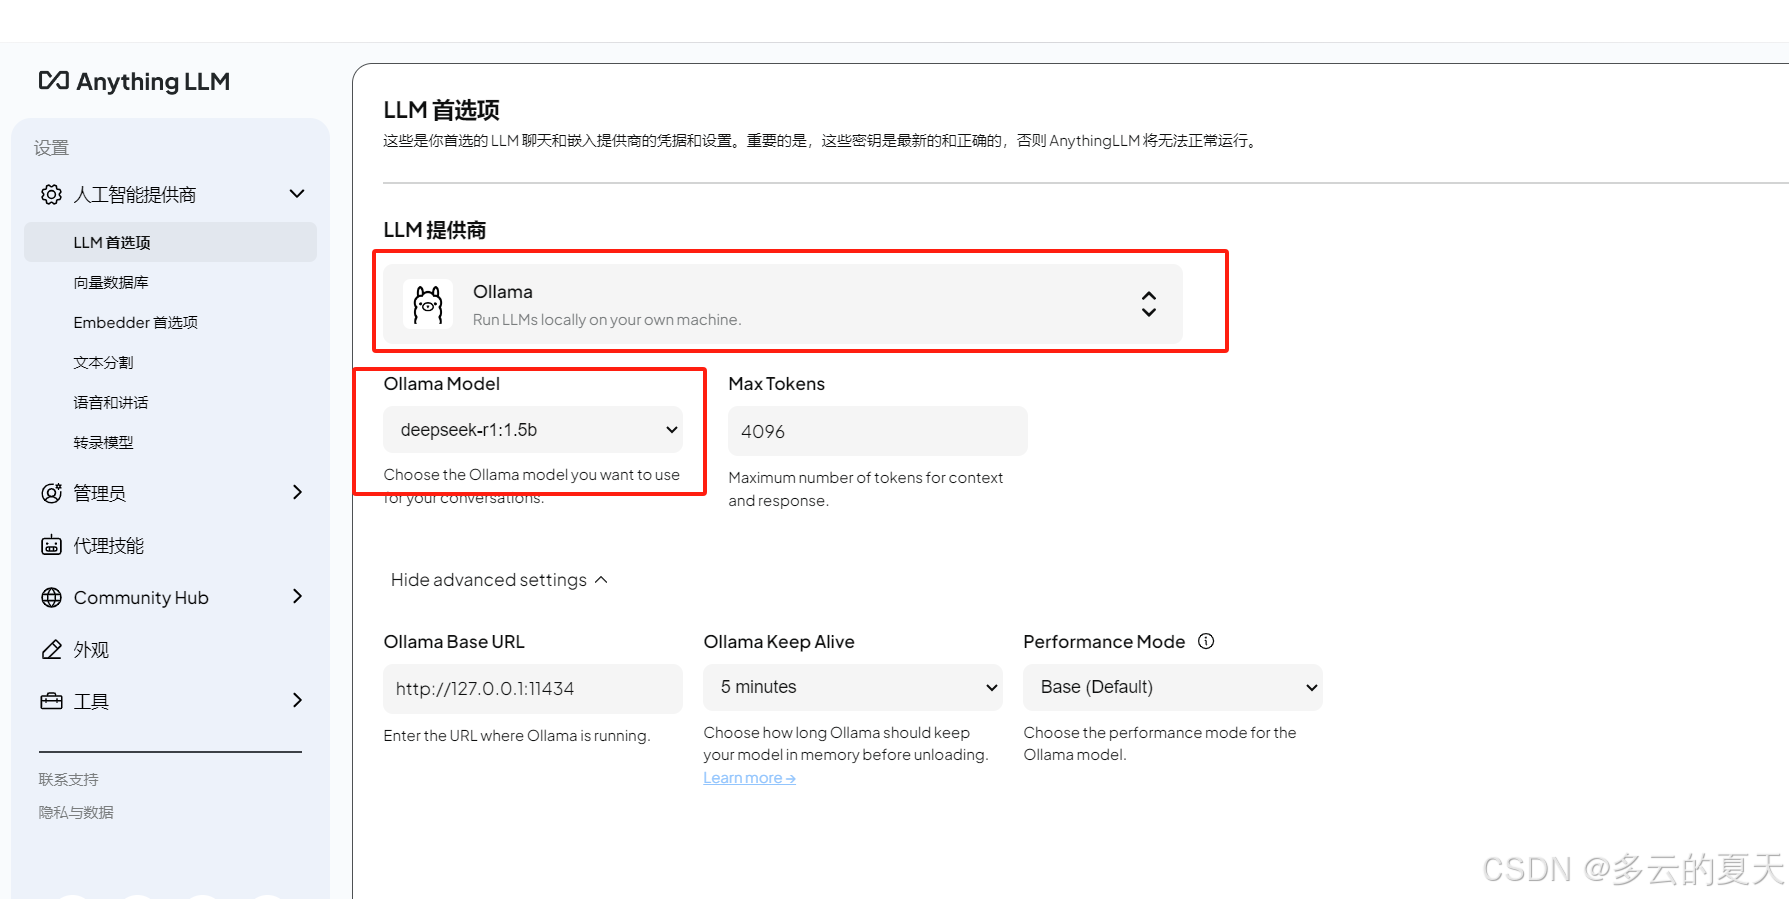Open the Performance Mode dropdown
Viewport: 1789px width, 899px height.
(x=1173, y=687)
